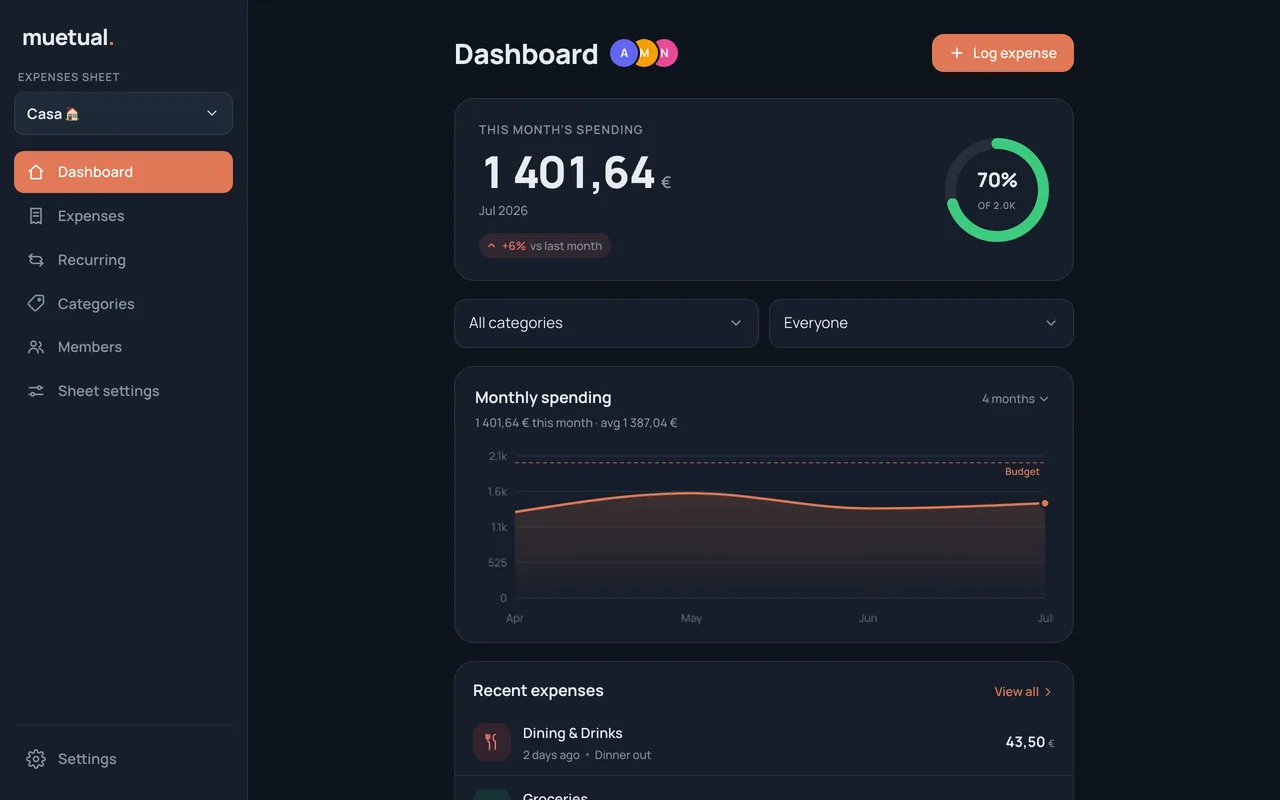
Task: Open Settings gear icon at sidebar bottom
Action: [x=36, y=759]
